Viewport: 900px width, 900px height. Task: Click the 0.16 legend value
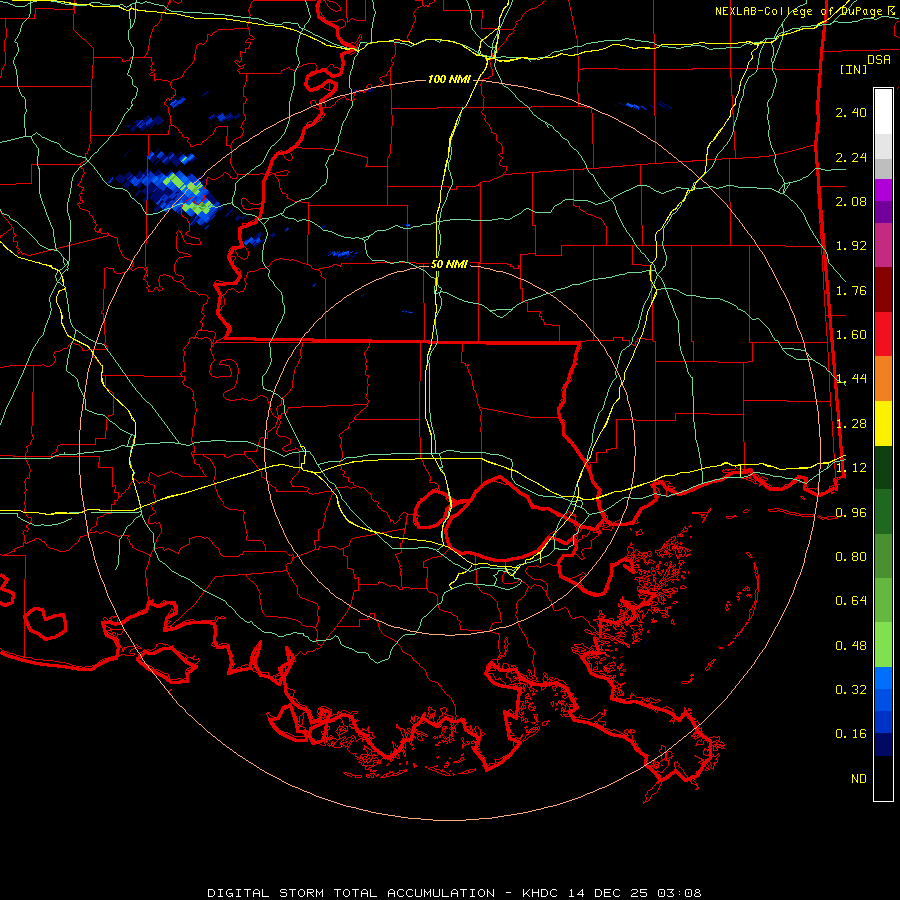[x=851, y=734]
